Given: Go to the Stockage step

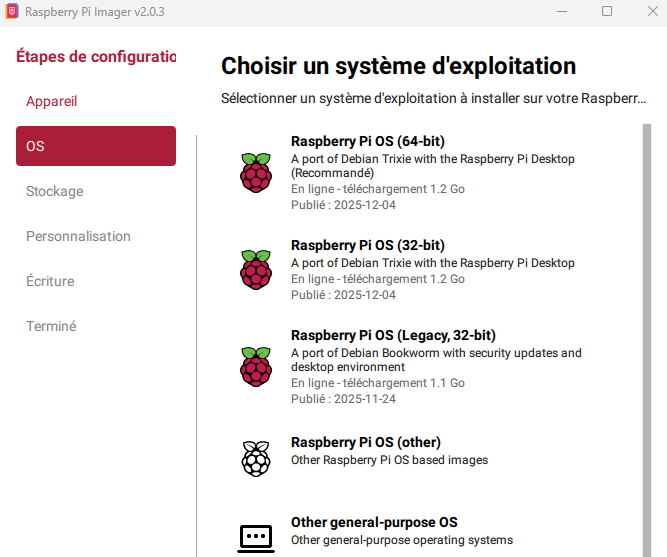Looking at the screenshot, I should point(55,191).
